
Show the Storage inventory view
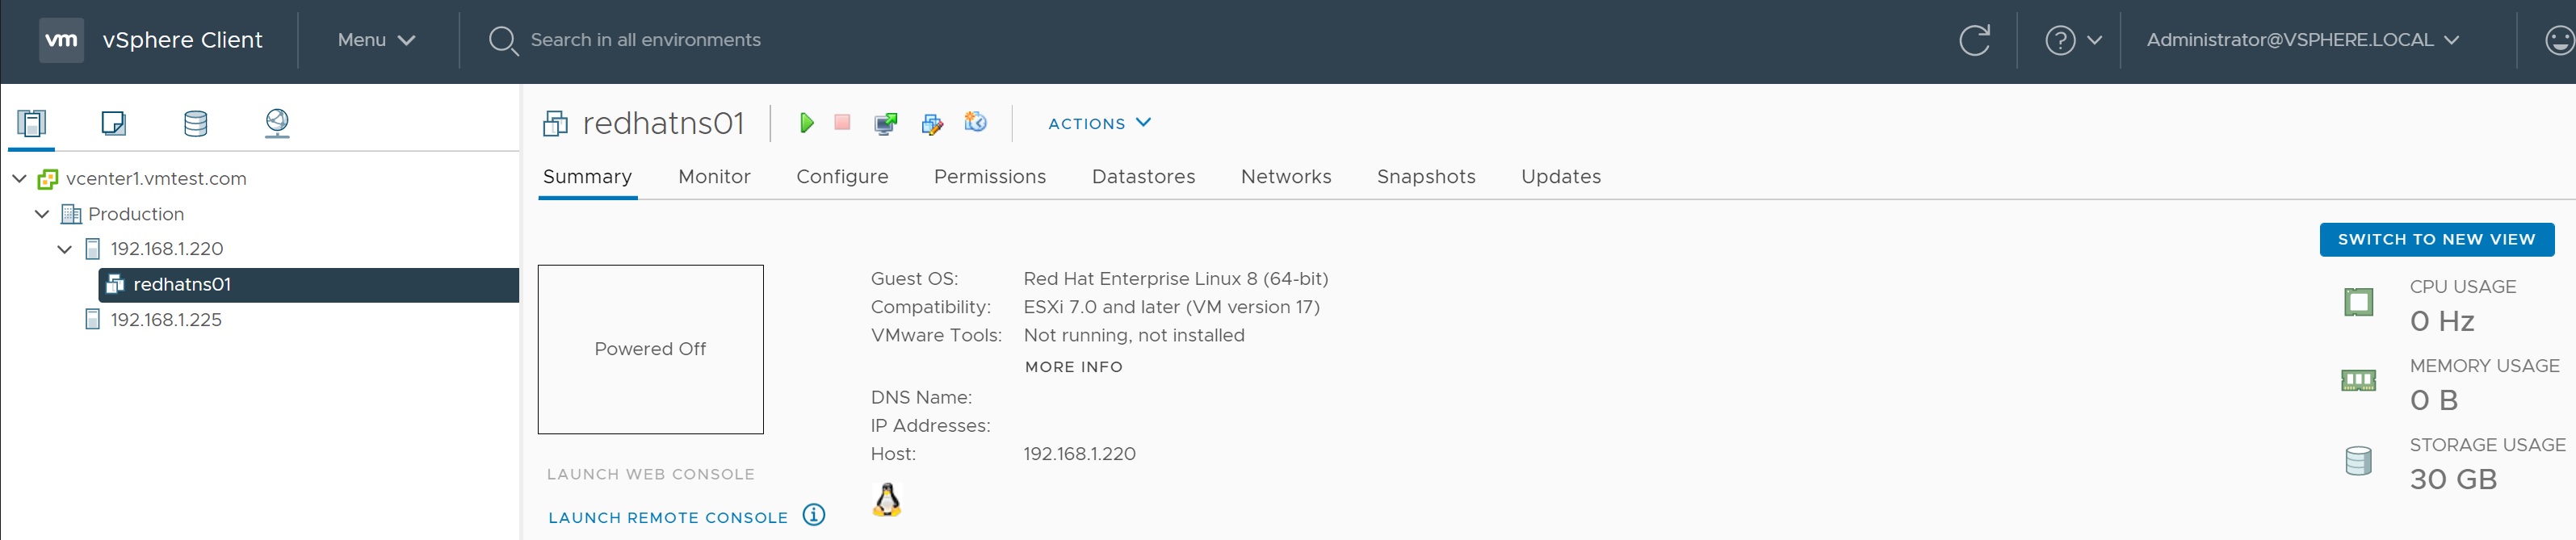click(x=196, y=123)
